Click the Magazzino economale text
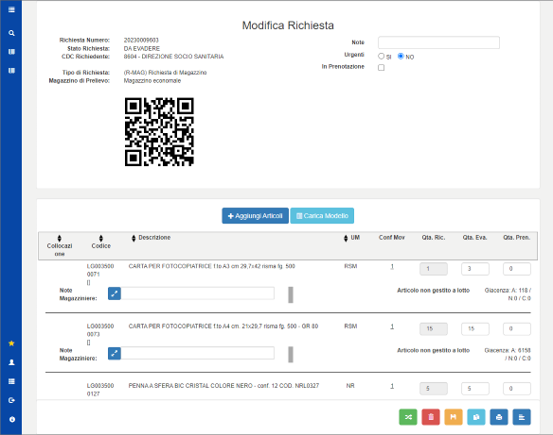This screenshot has height=435, width=553. (152, 81)
